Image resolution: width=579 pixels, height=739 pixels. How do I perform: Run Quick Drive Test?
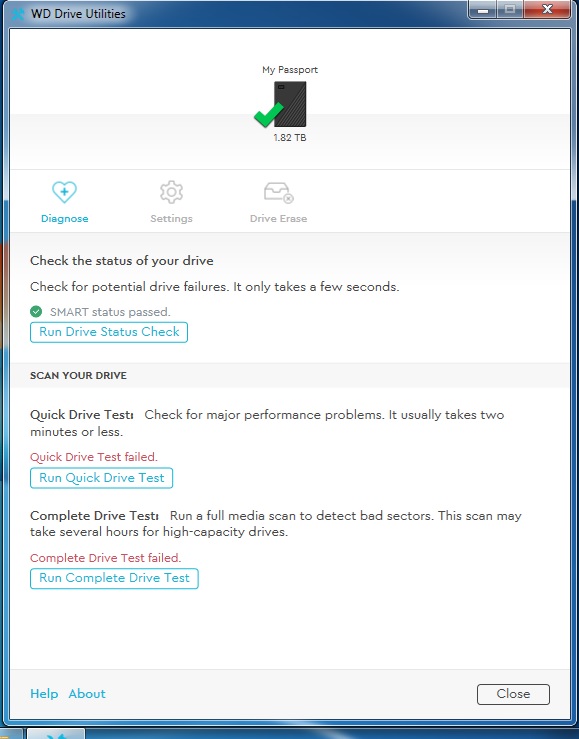tap(101, 478)
